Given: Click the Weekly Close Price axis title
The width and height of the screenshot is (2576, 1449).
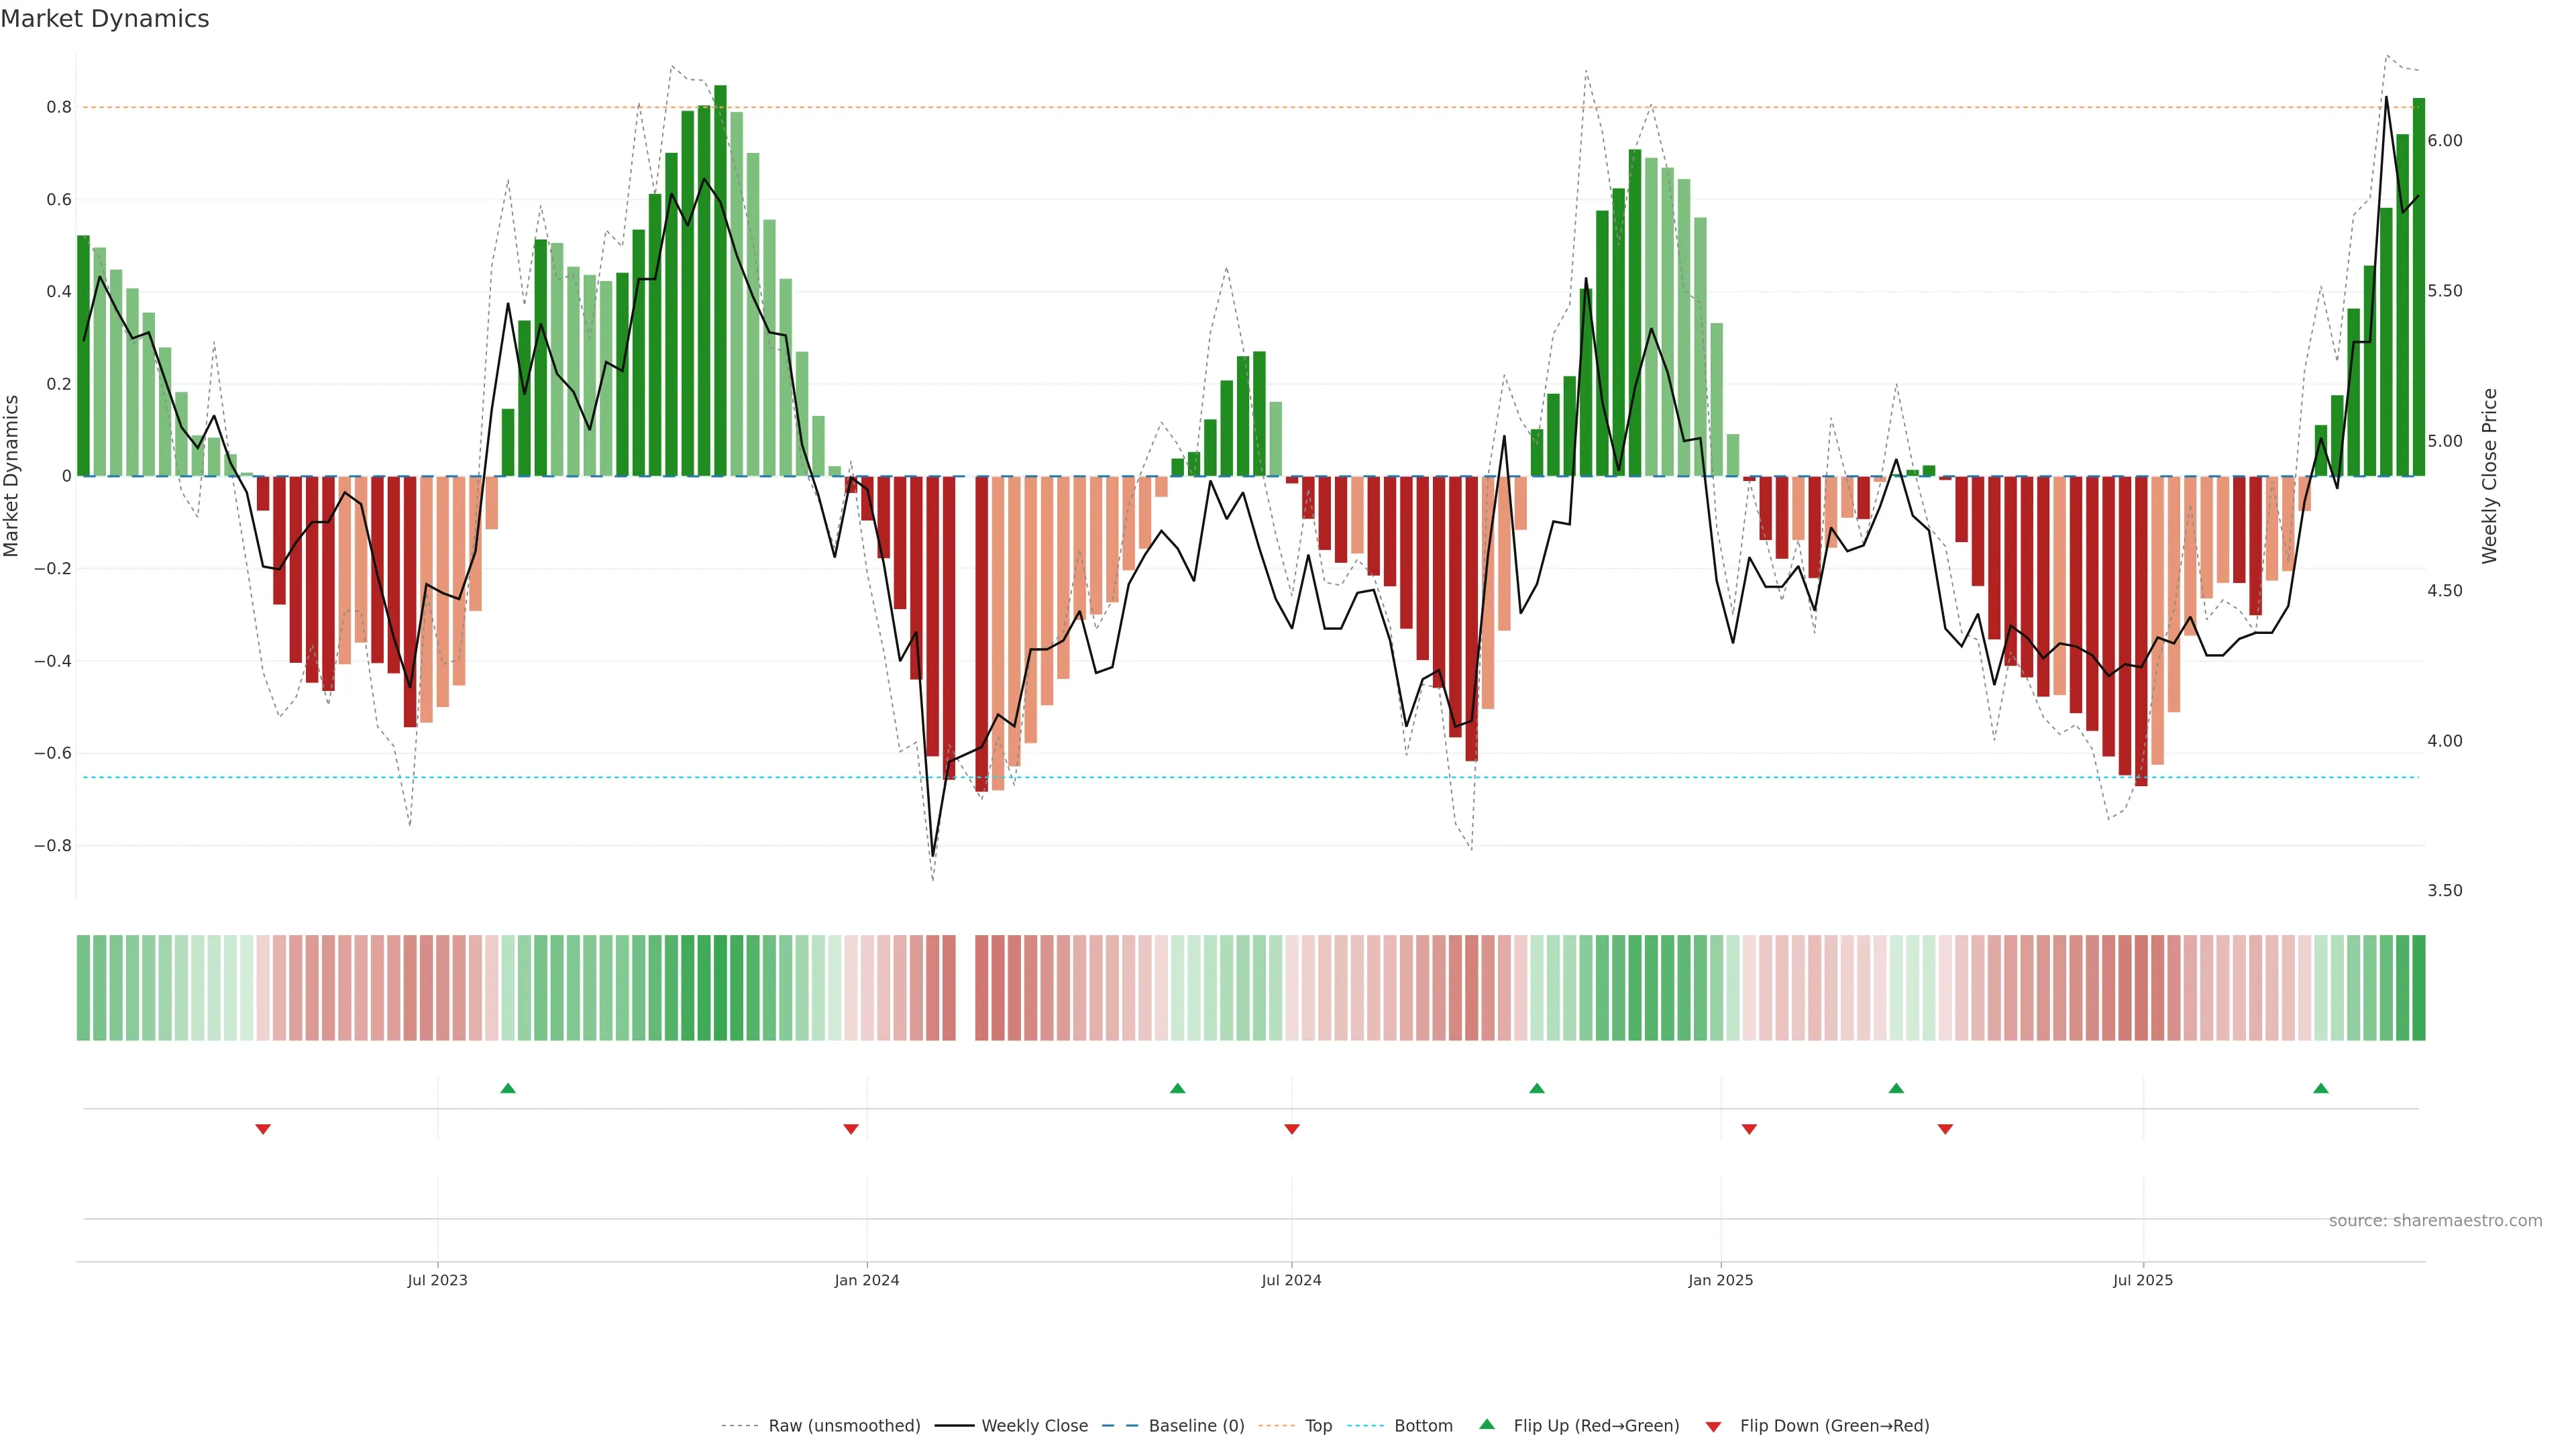Looking at the screenshot, I should (2489, 476).
